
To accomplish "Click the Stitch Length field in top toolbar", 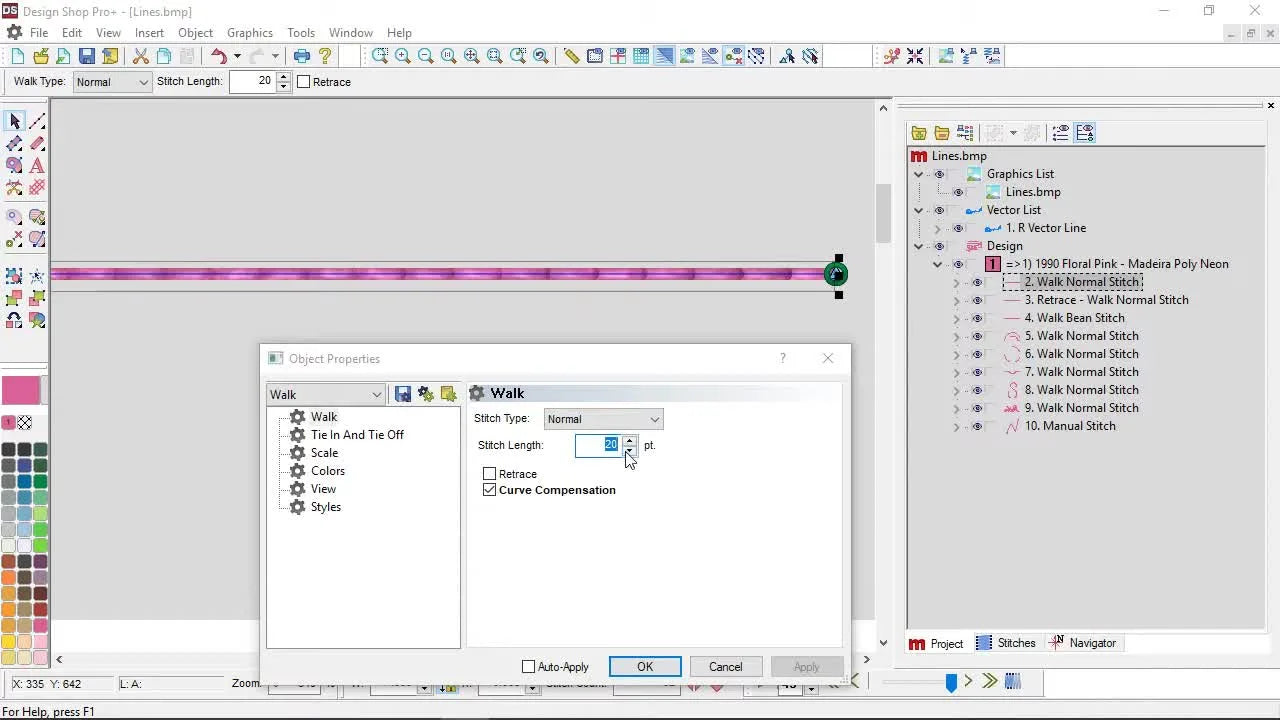I will [x=252, y=81].
